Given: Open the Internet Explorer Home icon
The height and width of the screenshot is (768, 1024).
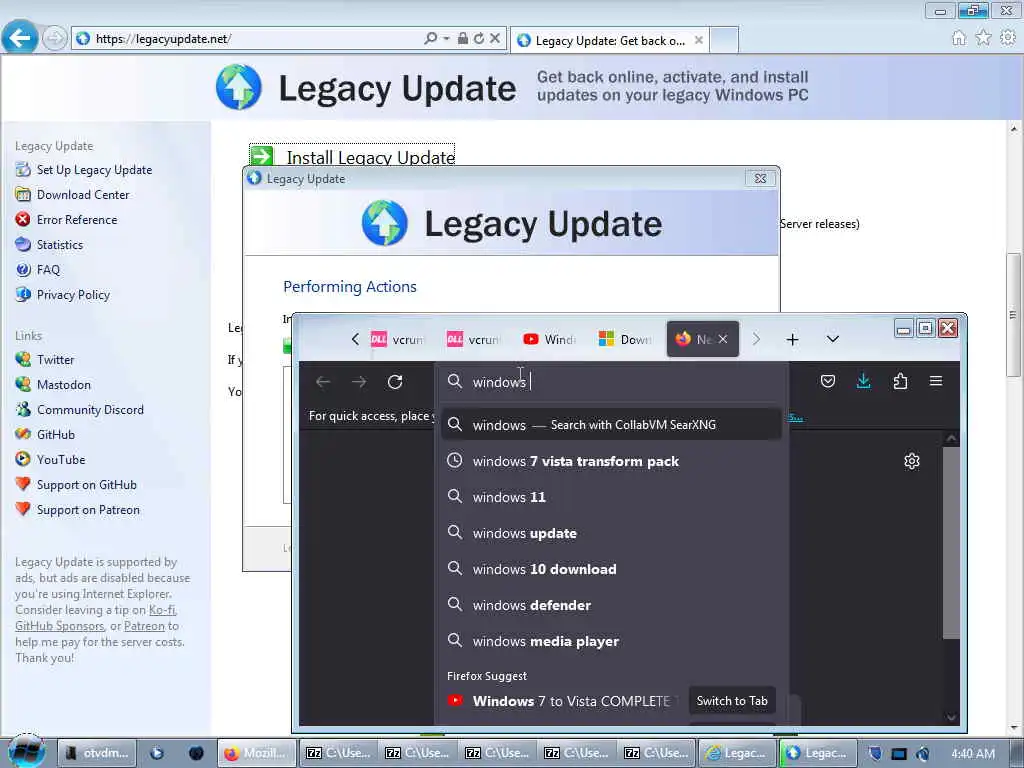Looking at the screenshot, I should (x=959, y=38).
